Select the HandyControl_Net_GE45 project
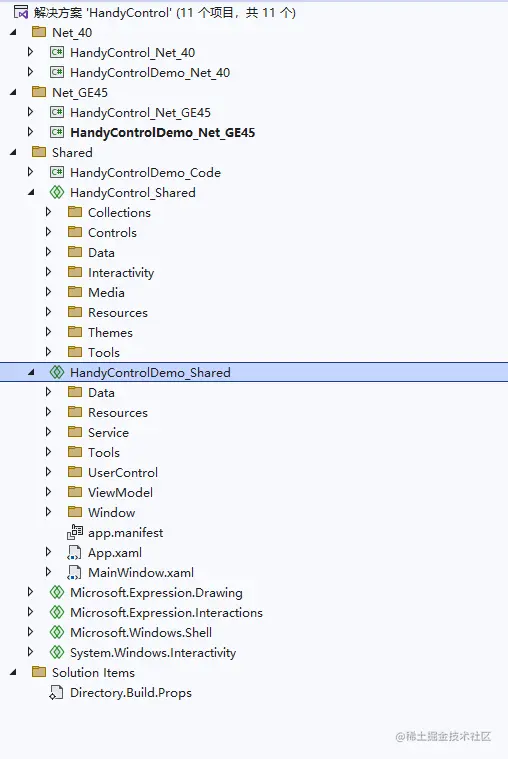 (140, 113)
